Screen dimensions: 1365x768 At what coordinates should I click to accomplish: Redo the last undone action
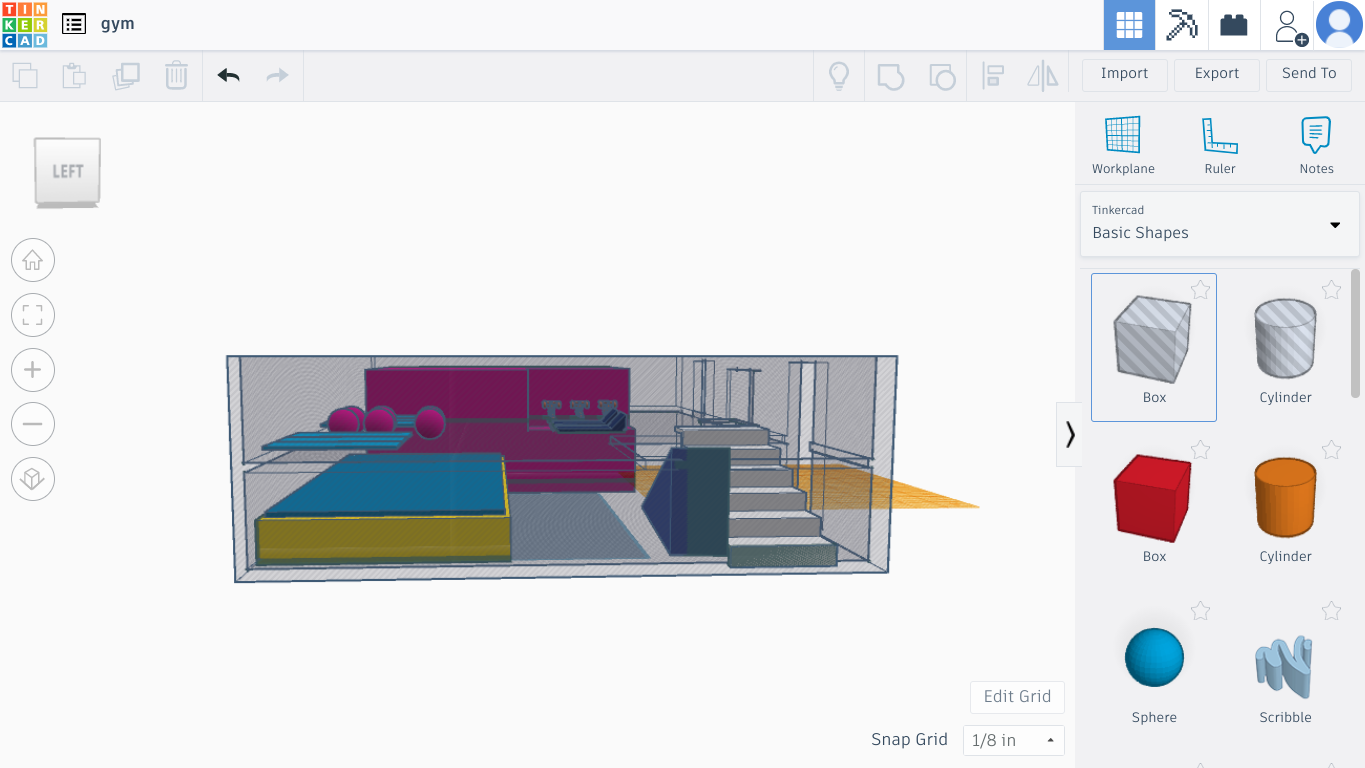point(277,75)
